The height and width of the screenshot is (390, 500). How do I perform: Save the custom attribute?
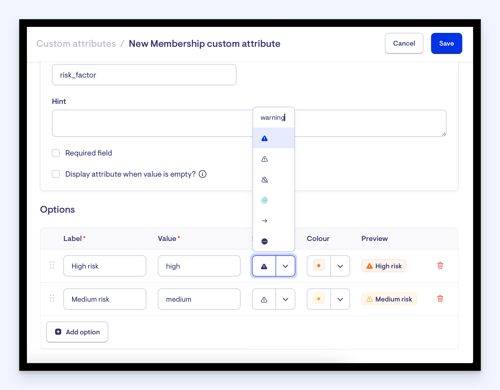coord(446,43)
